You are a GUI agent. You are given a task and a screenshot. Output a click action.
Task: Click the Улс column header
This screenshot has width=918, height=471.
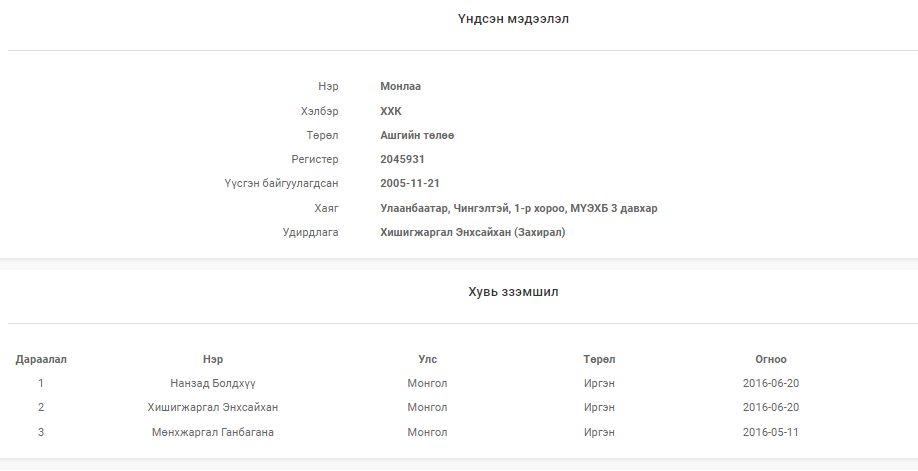coord(427,359)
